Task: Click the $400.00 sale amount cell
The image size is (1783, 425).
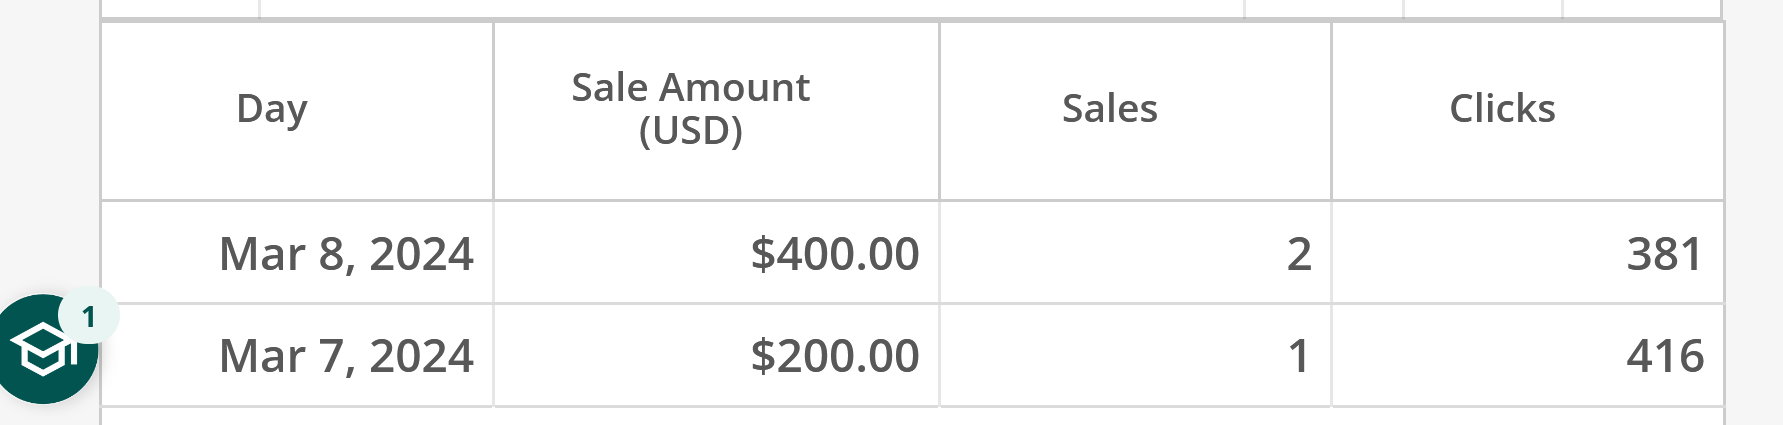Action: [717, 253]
